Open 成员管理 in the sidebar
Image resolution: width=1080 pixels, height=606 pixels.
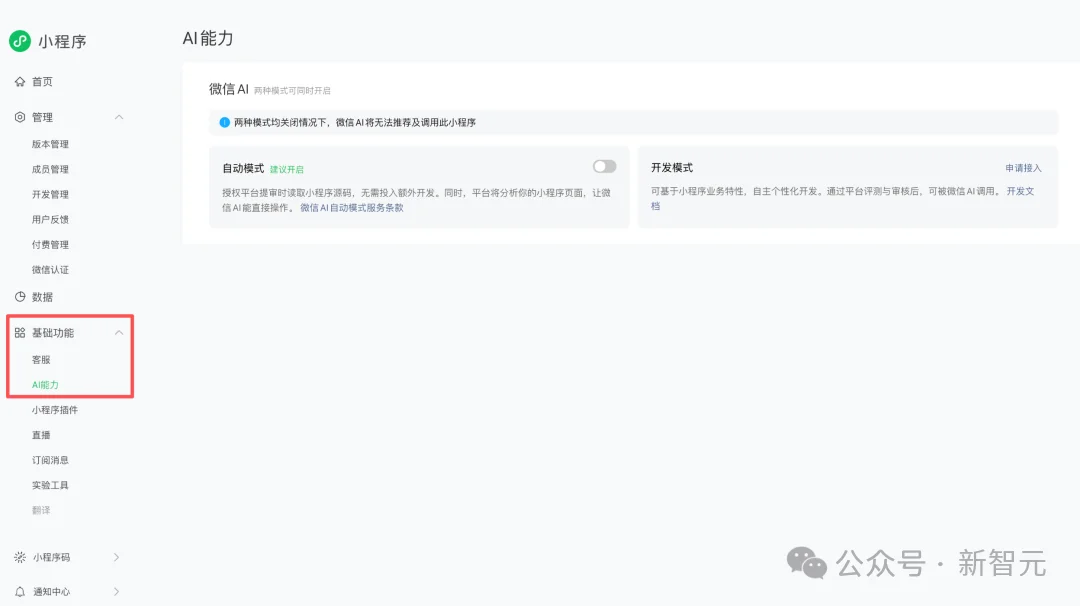(x=50, y=169)
